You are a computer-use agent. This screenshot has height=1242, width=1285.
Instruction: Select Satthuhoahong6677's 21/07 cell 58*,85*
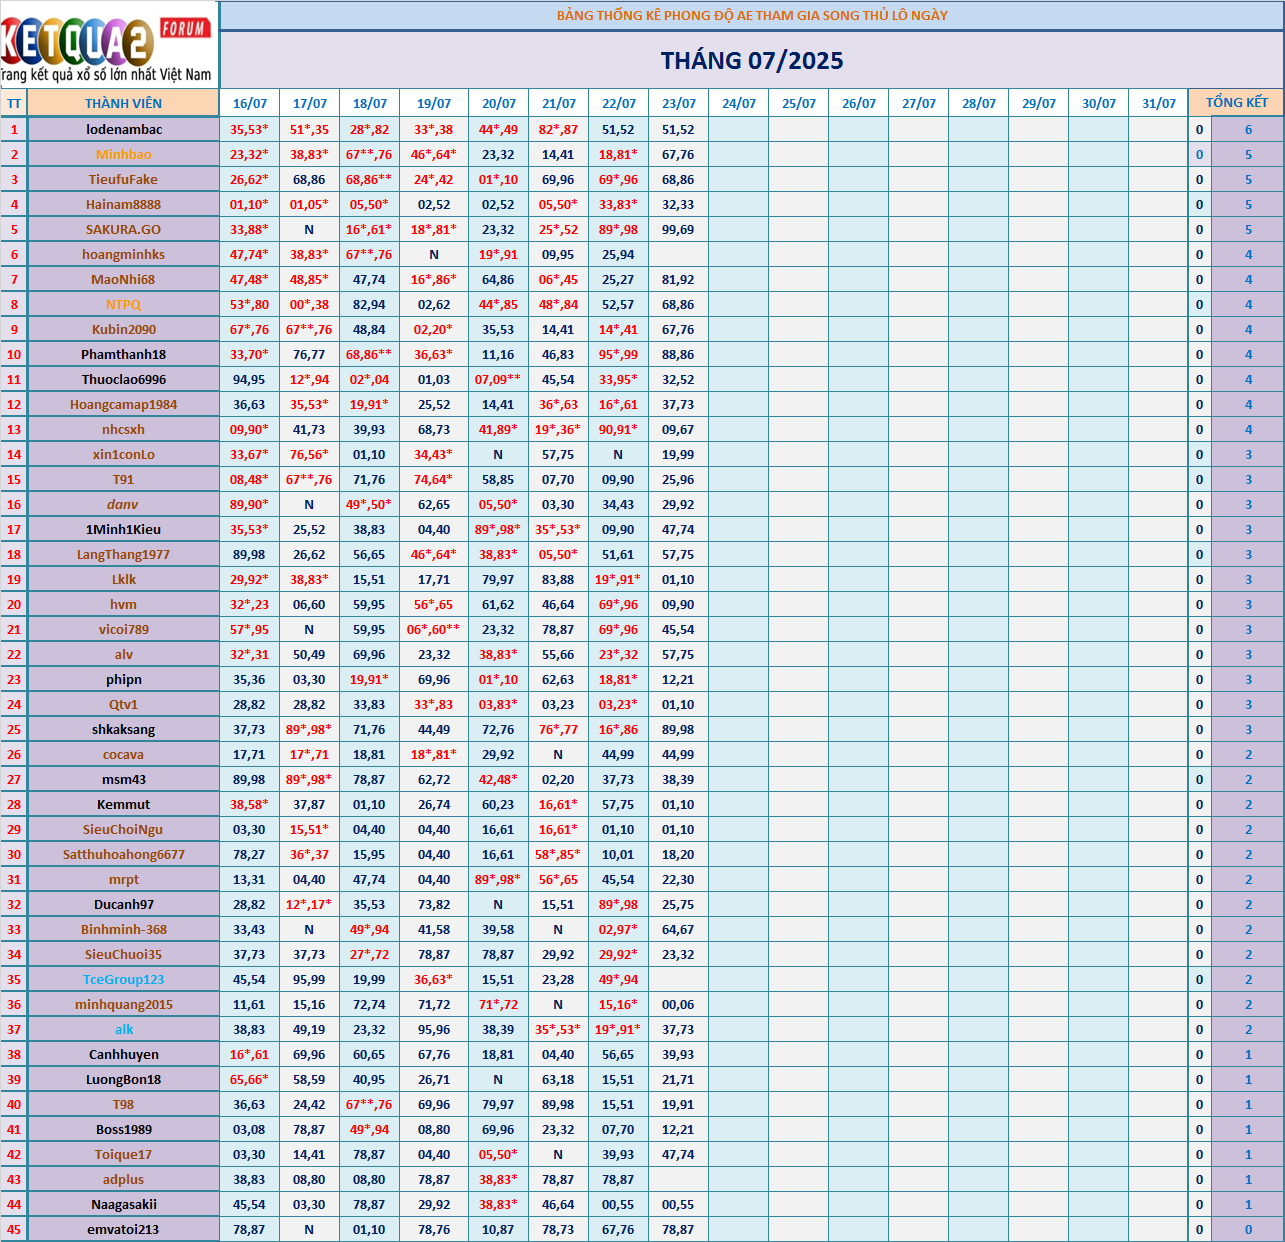(x=558, y=854)
